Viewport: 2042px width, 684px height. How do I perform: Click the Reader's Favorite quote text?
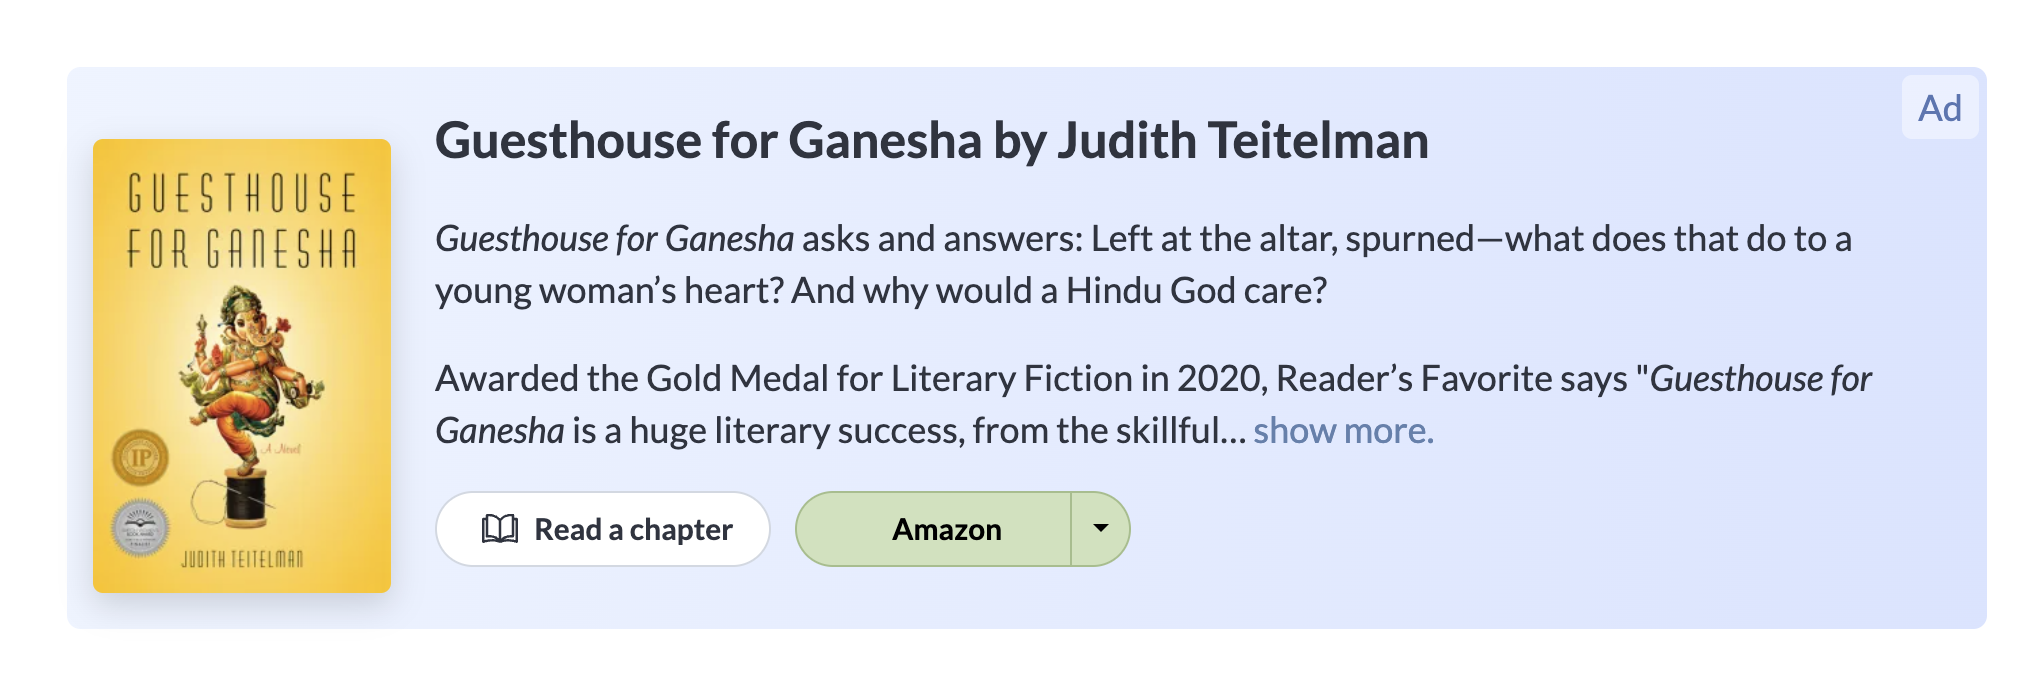tap(1153, 405)
